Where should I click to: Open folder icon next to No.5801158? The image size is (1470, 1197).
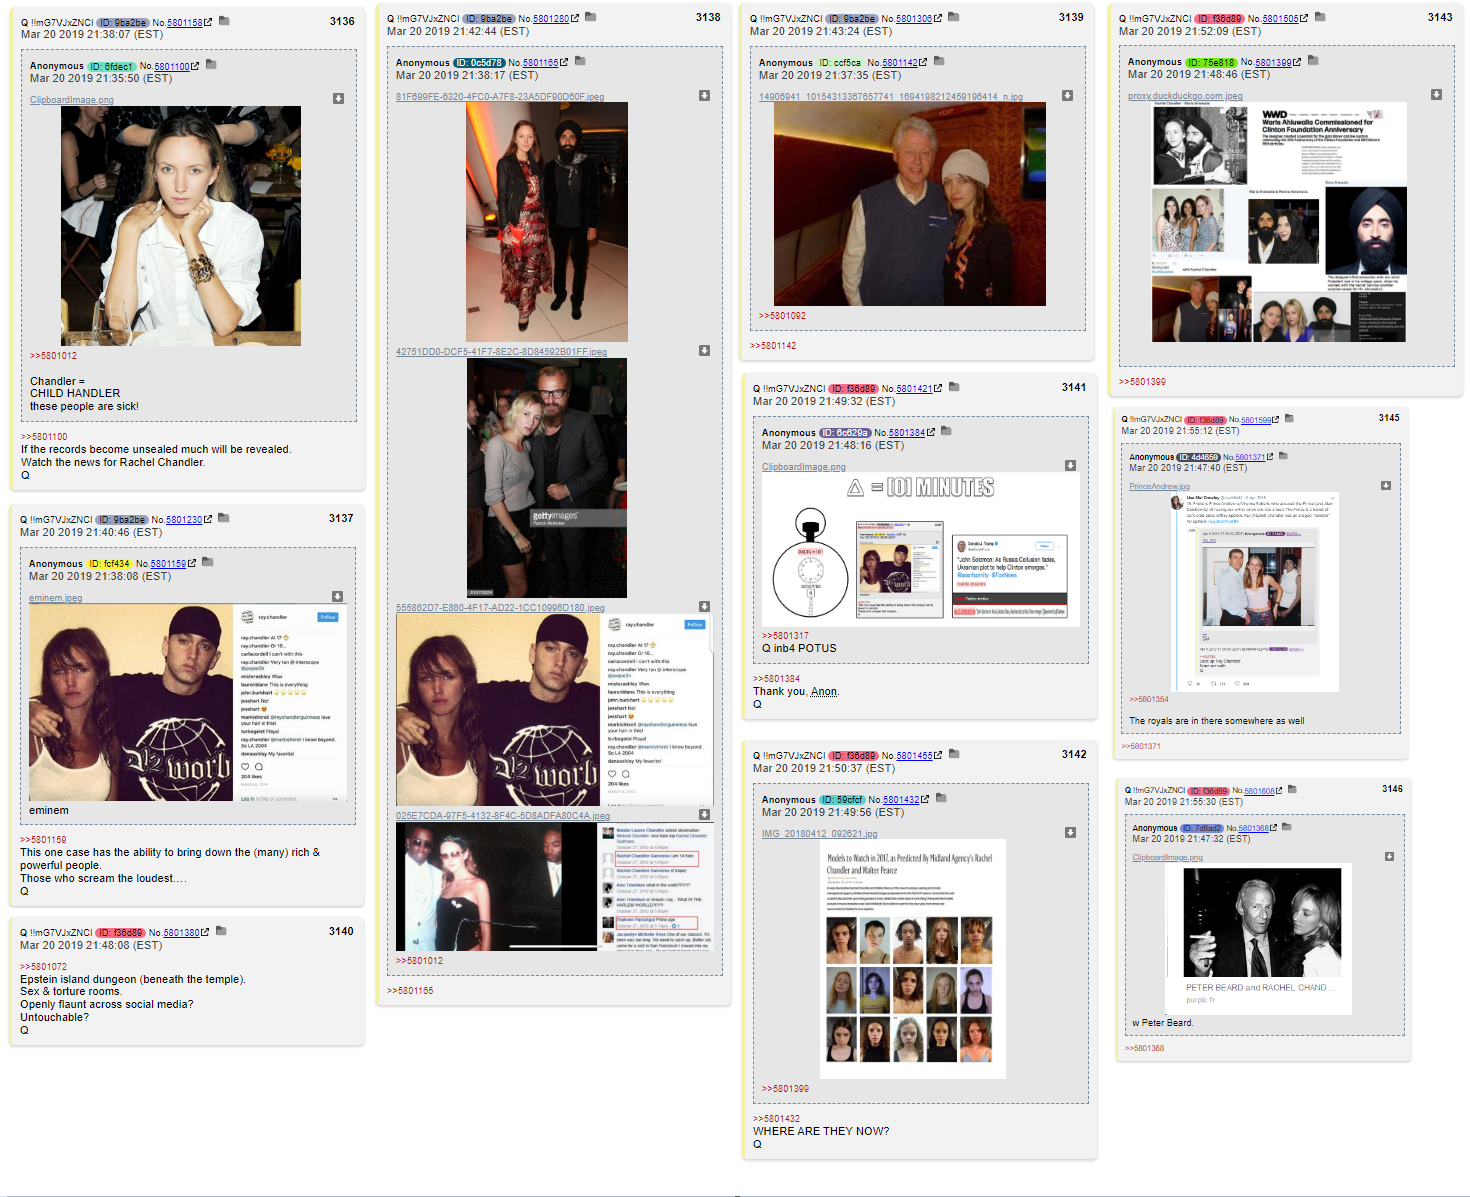coord(224,21)
